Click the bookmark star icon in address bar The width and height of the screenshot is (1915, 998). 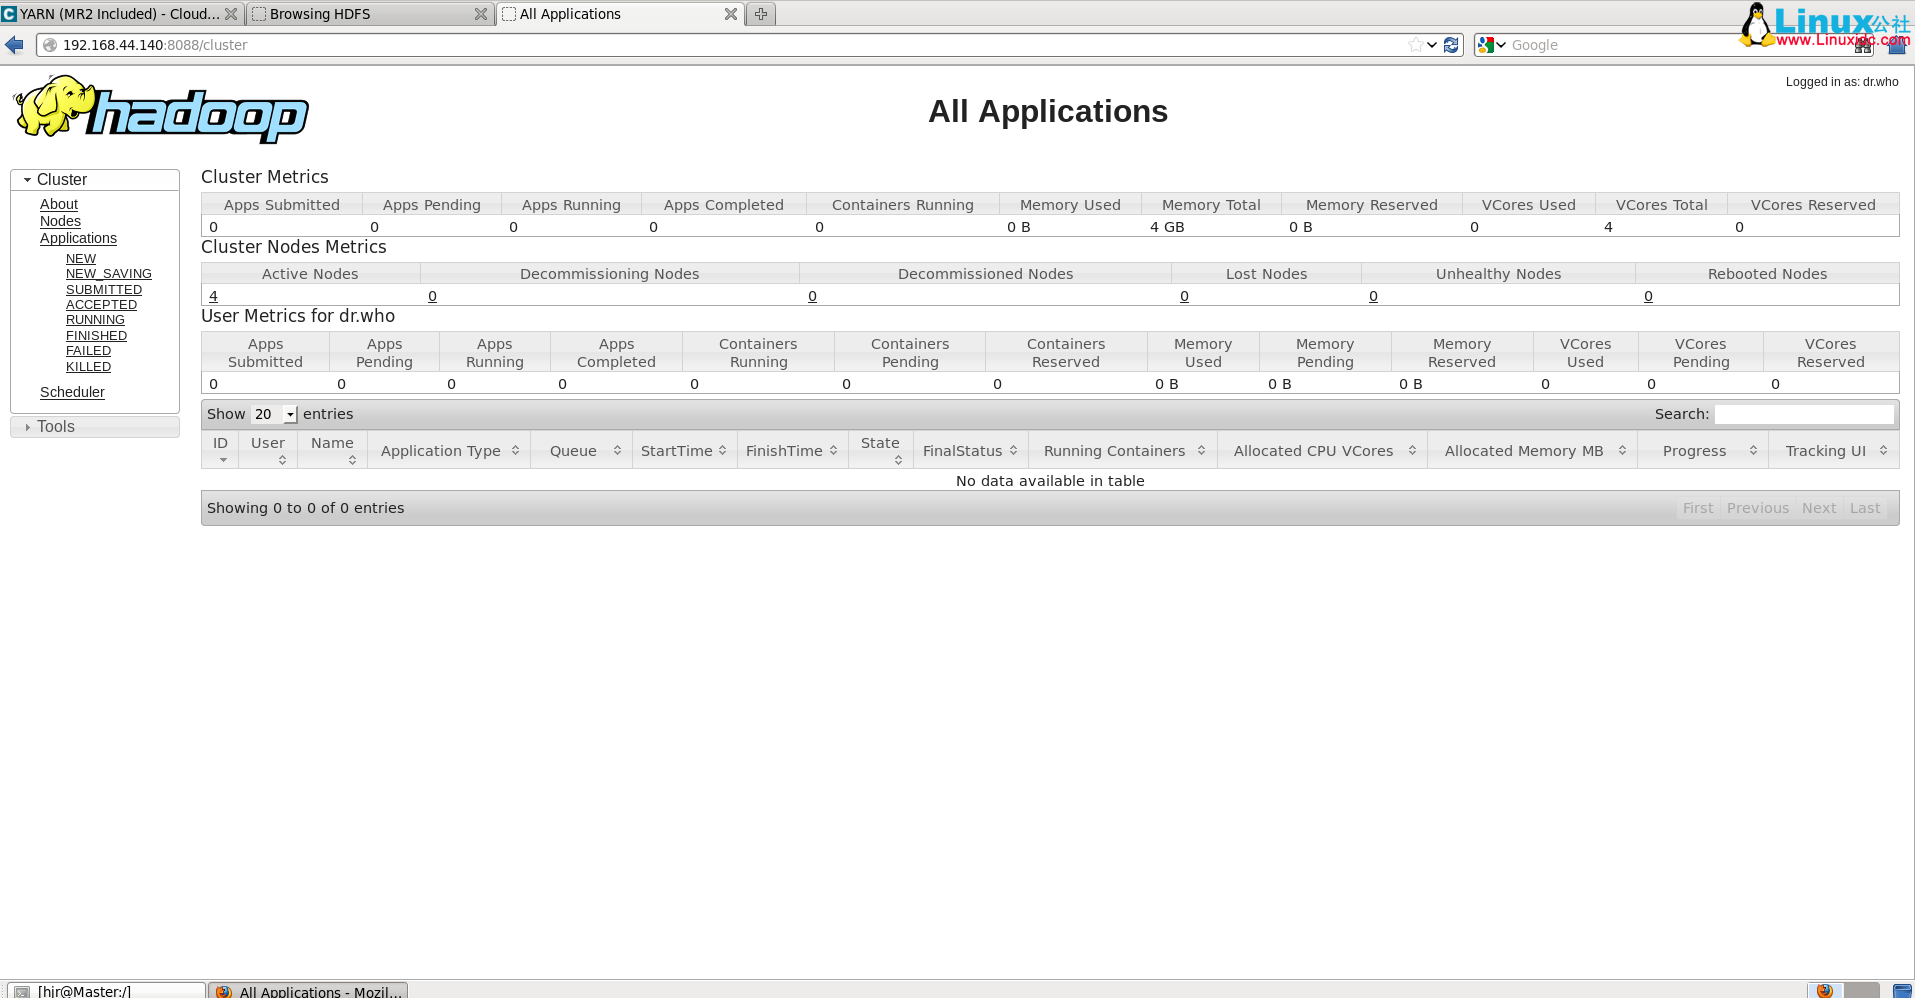(x=1415, y=45)
